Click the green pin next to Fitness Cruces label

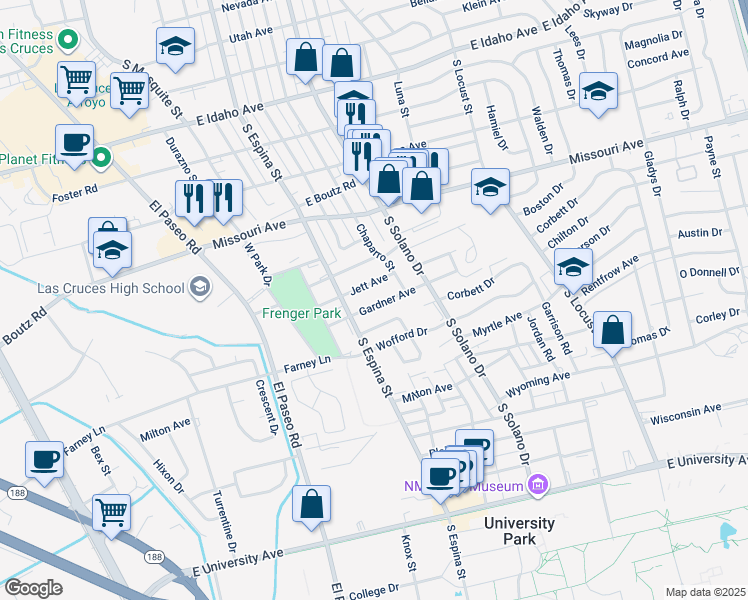pos(68,39)
